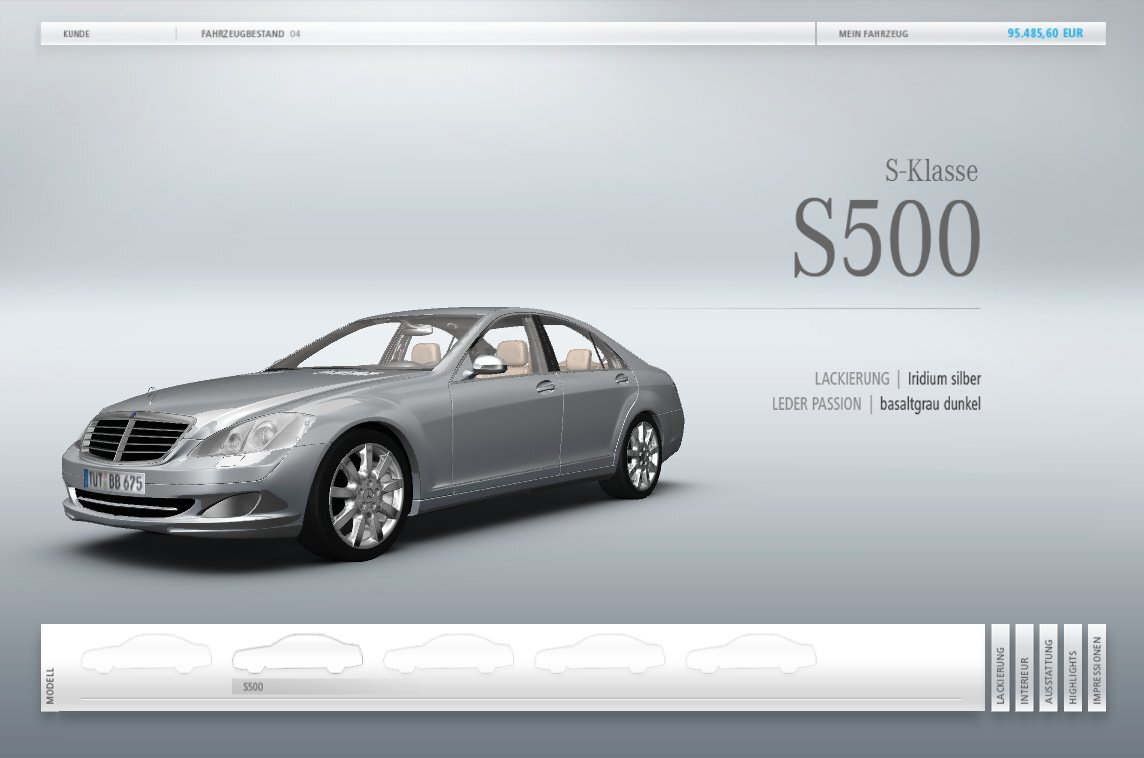1144x758 pixels.
Task: Open Mein Fahrzeug in the top bar
Action: (873, 34)
